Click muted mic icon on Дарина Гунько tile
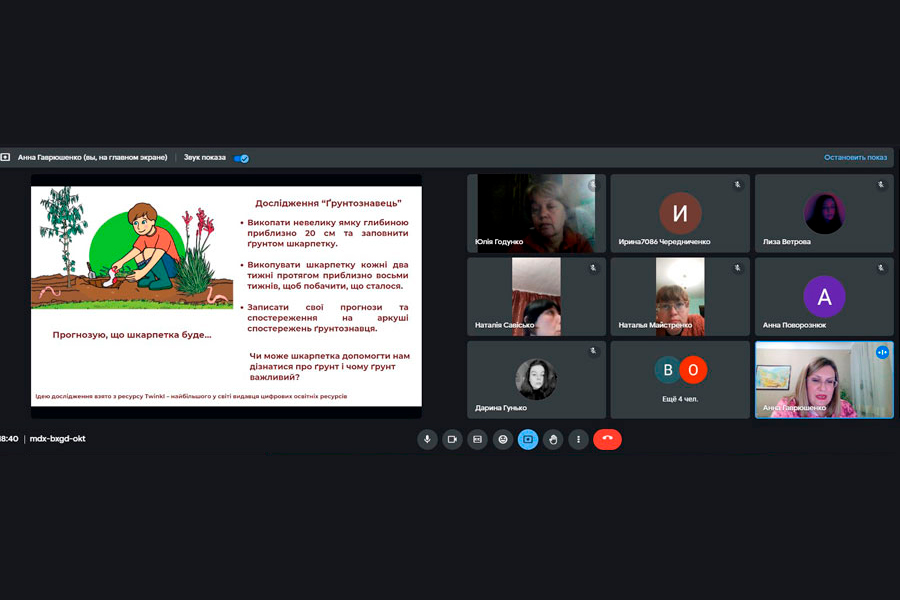900x600 pixels. click(x=593, y=351)
